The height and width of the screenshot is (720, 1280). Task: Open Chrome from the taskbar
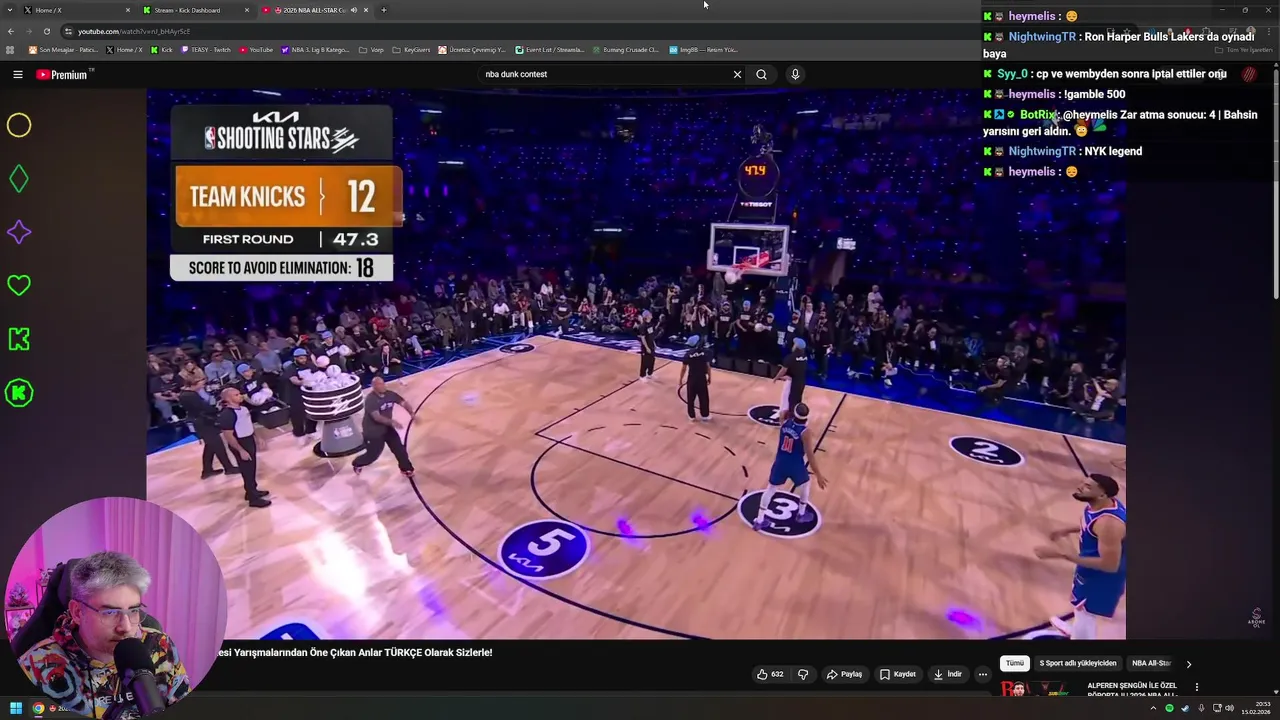coord(38,708)
